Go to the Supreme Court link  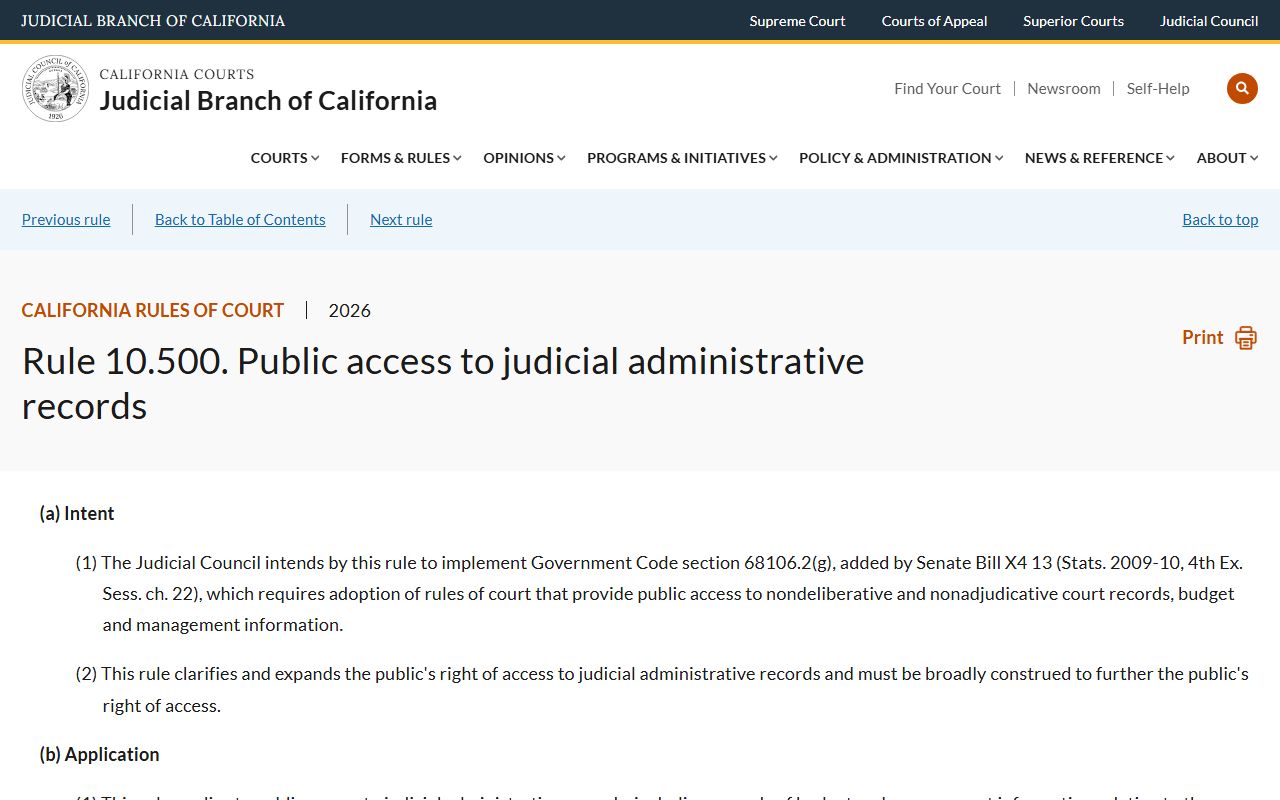797,21
